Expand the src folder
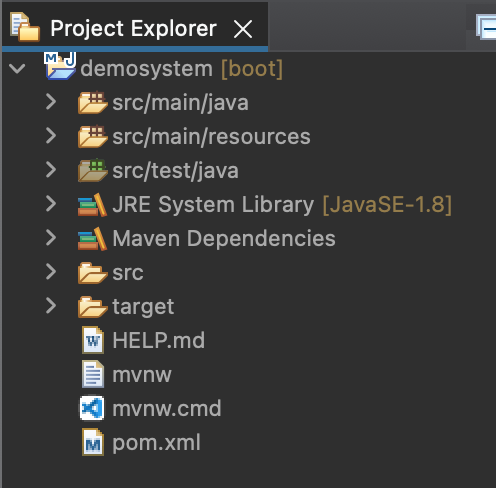496x488 pixels. click(51, 272)
